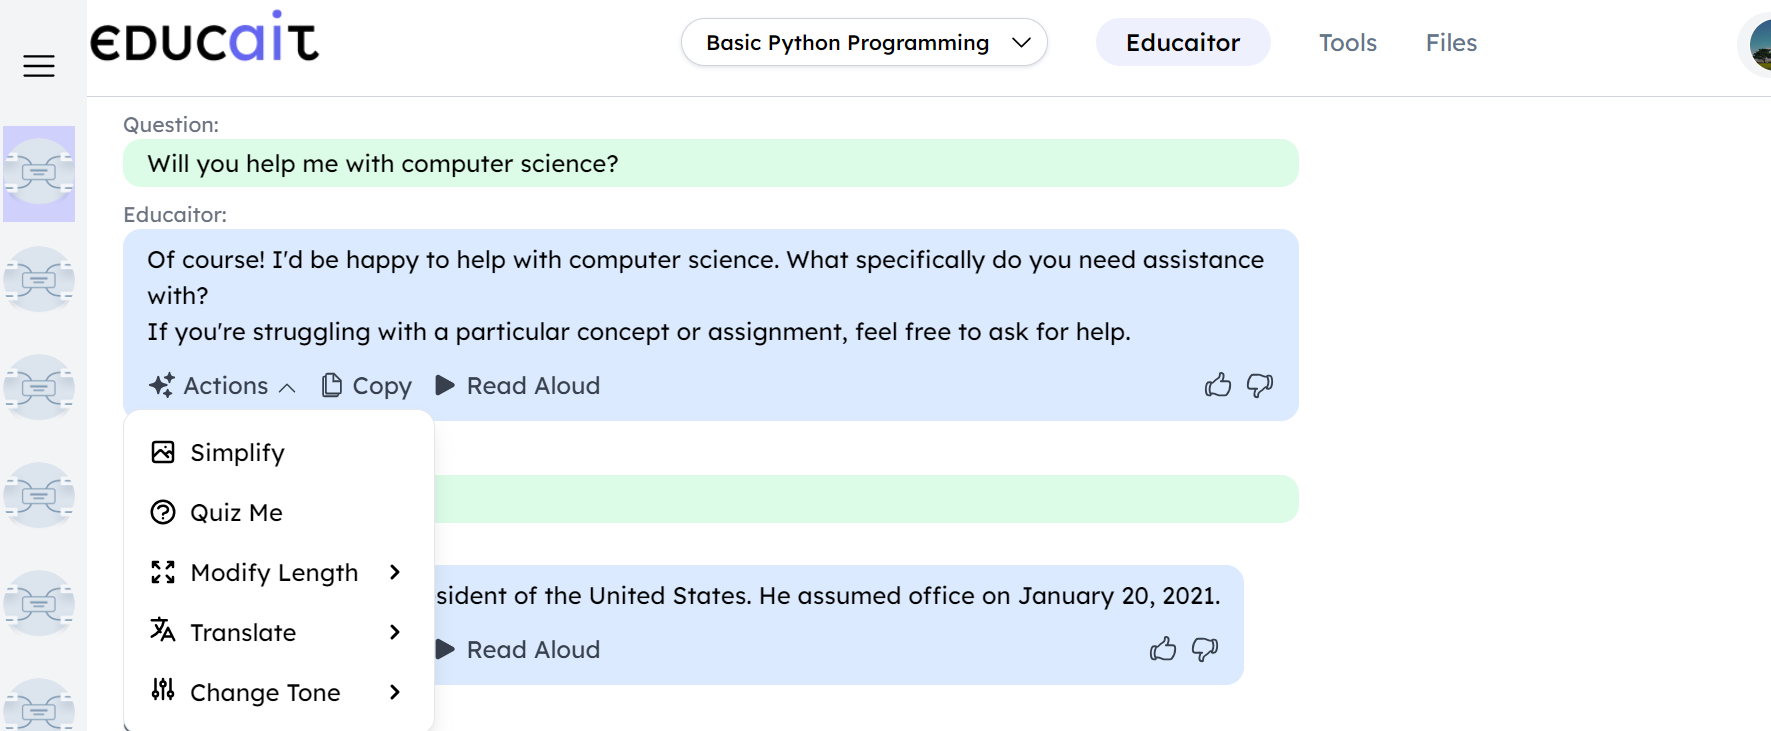Select the first conversation thumbnail in the sidebar

[x=39, y=173]
